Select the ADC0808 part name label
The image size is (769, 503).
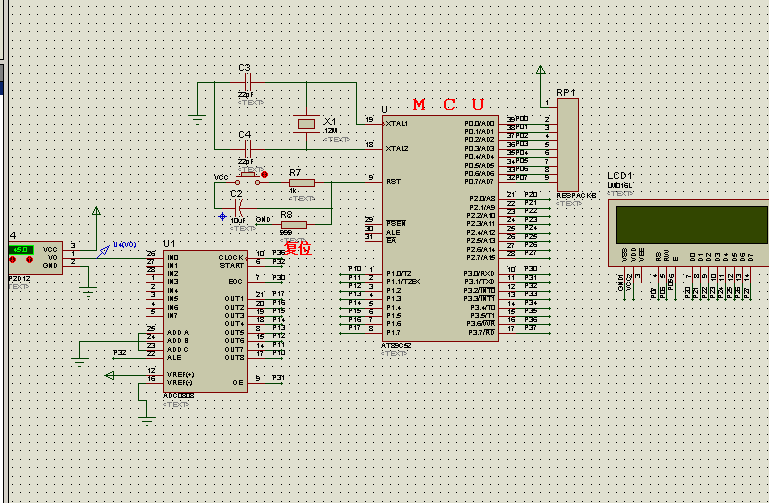179,396
